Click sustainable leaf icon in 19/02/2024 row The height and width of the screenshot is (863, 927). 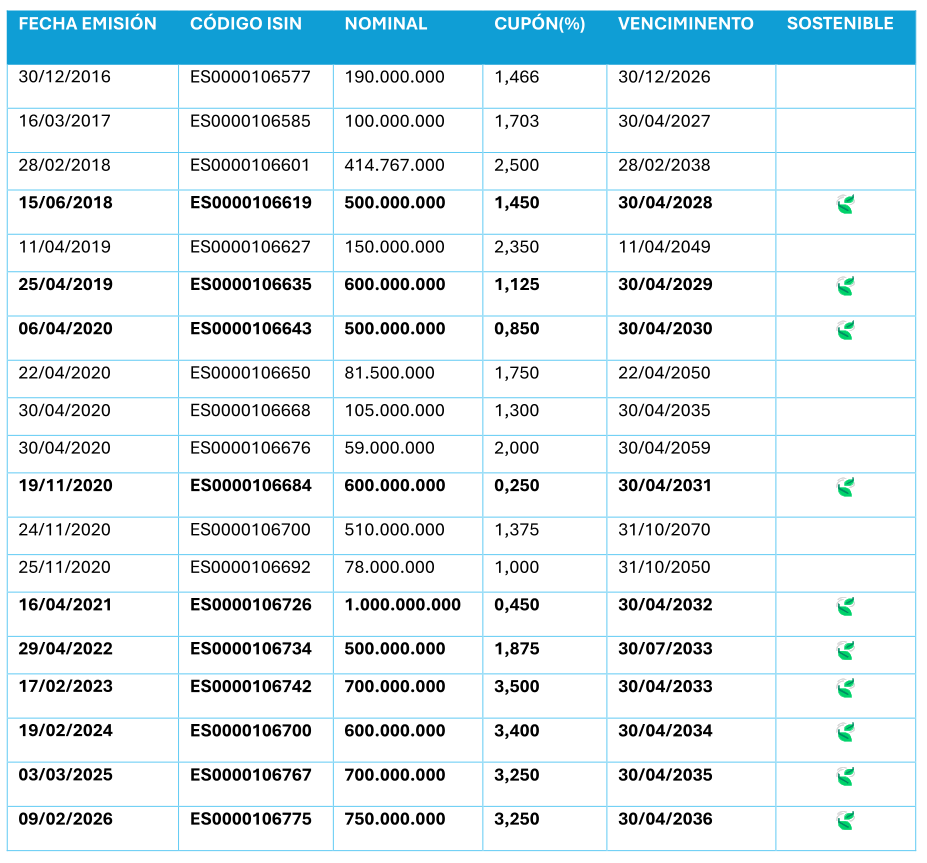(845, 732)
